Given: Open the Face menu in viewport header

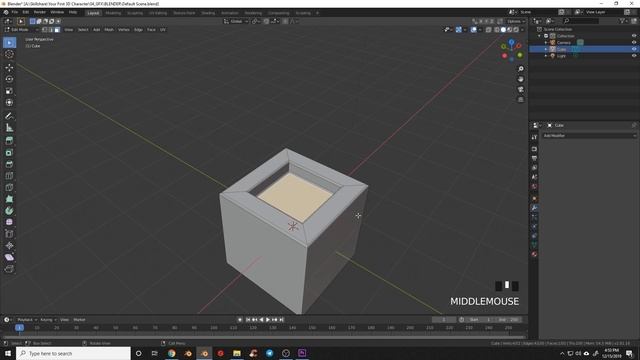Looking at the screenshot, I should pyautogui.click(x=151, y=30).
